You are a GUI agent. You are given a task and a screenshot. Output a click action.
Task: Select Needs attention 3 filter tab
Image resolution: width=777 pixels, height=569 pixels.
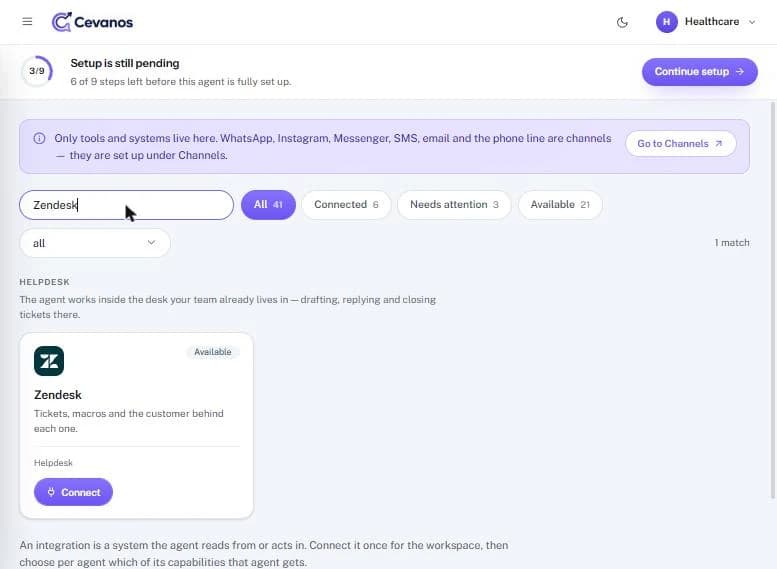point(454,205)
